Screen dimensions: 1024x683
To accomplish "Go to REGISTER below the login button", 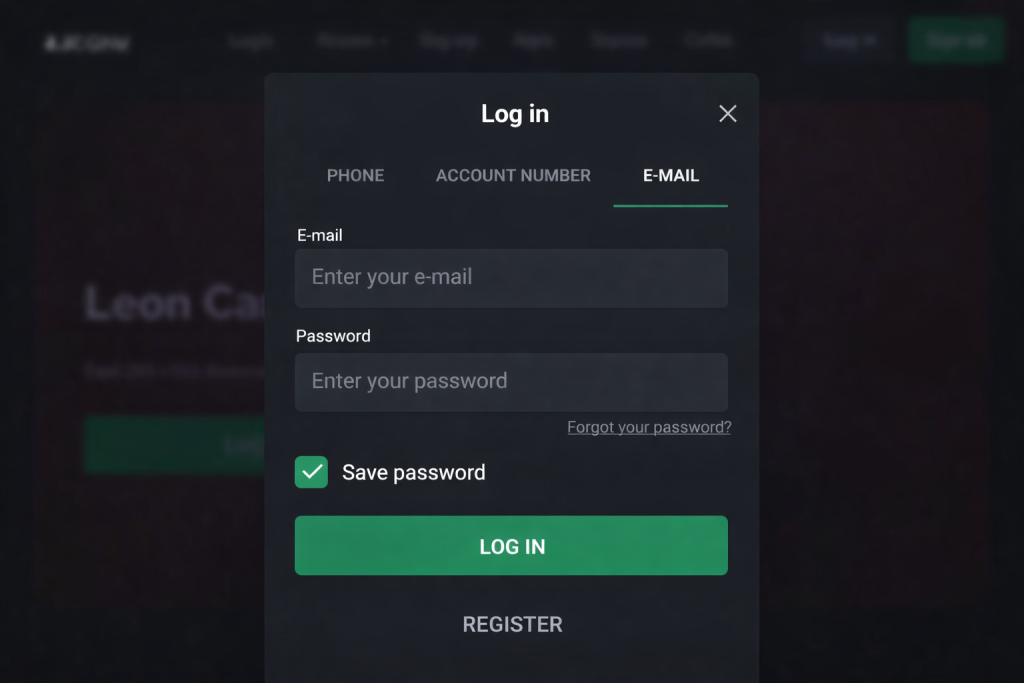I will 512,624.
